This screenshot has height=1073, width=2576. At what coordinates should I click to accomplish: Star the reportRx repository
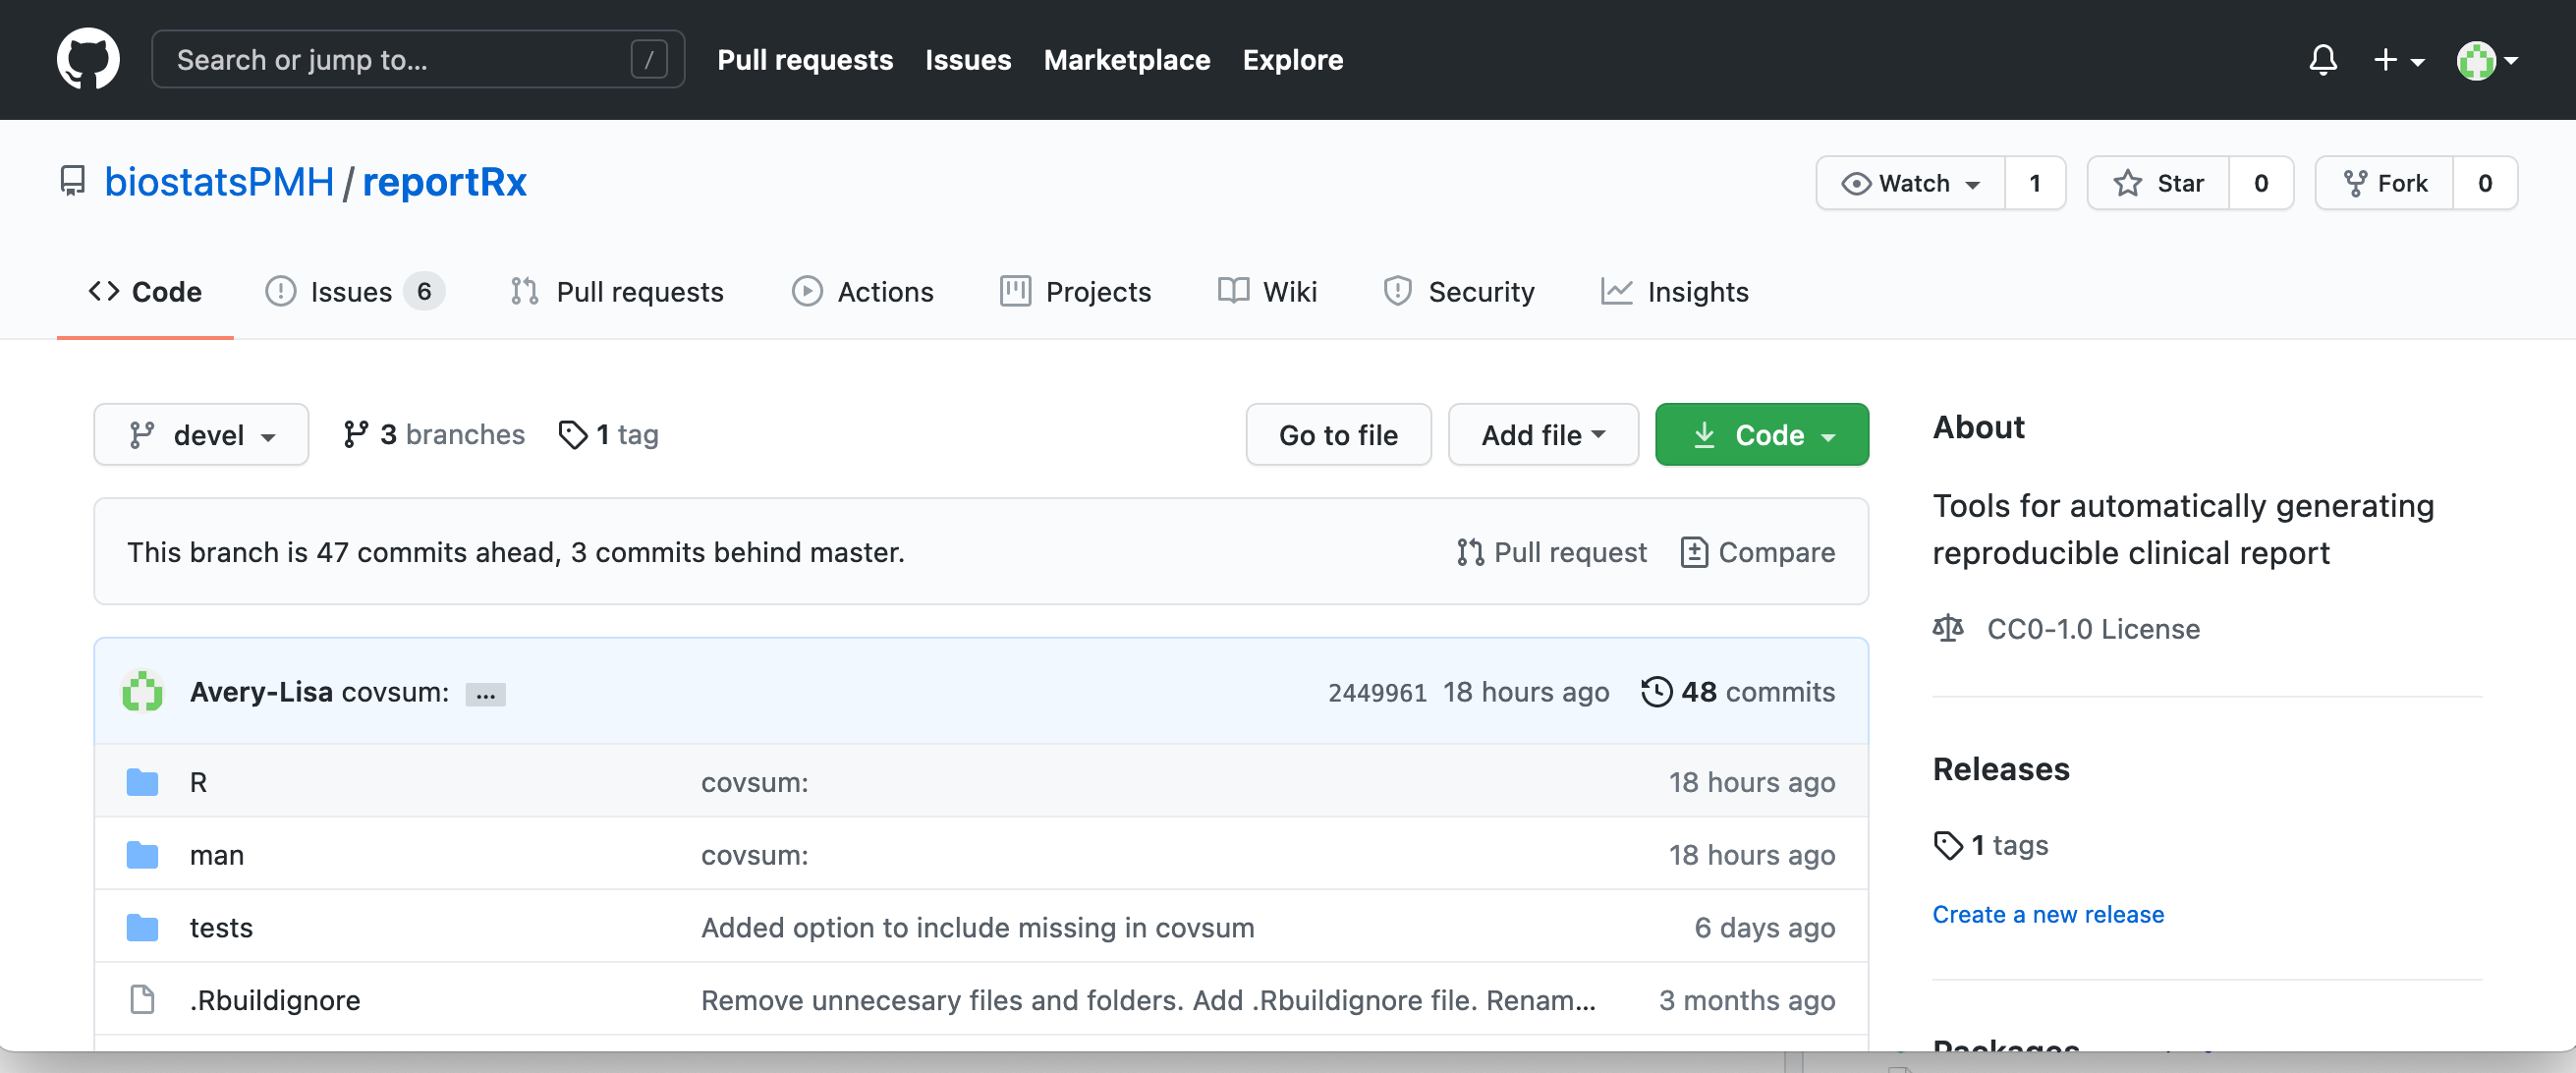pos(2158,183)
